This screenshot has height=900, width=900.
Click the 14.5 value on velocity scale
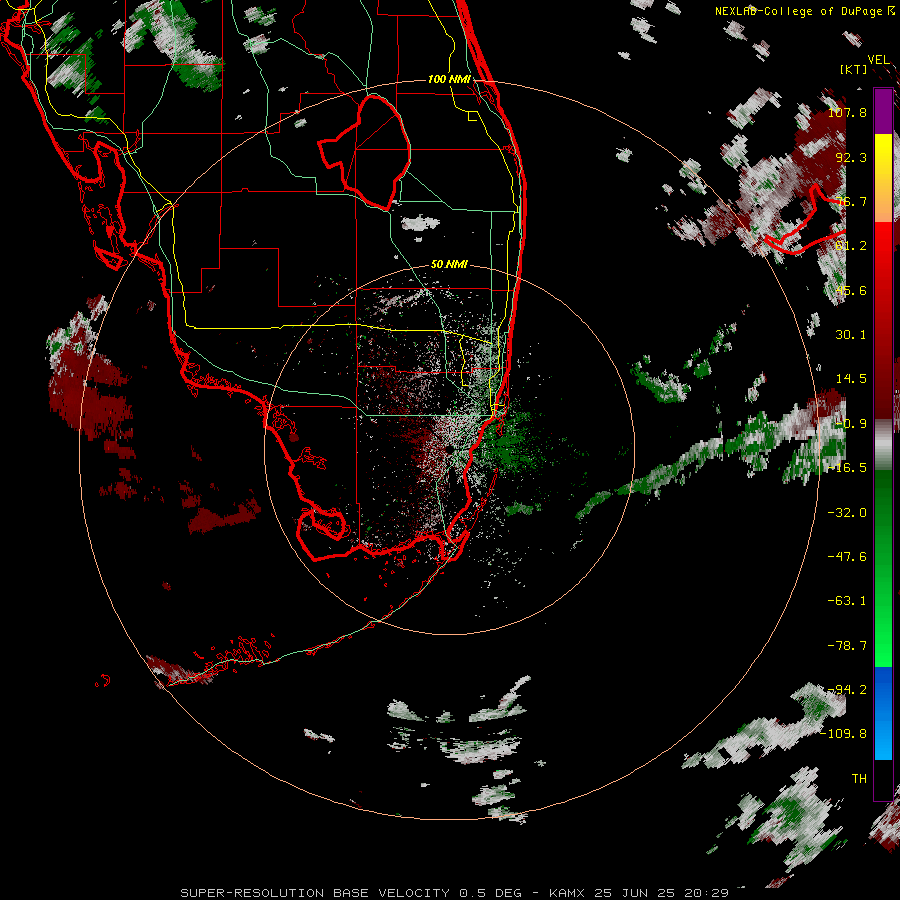point(851,379)
